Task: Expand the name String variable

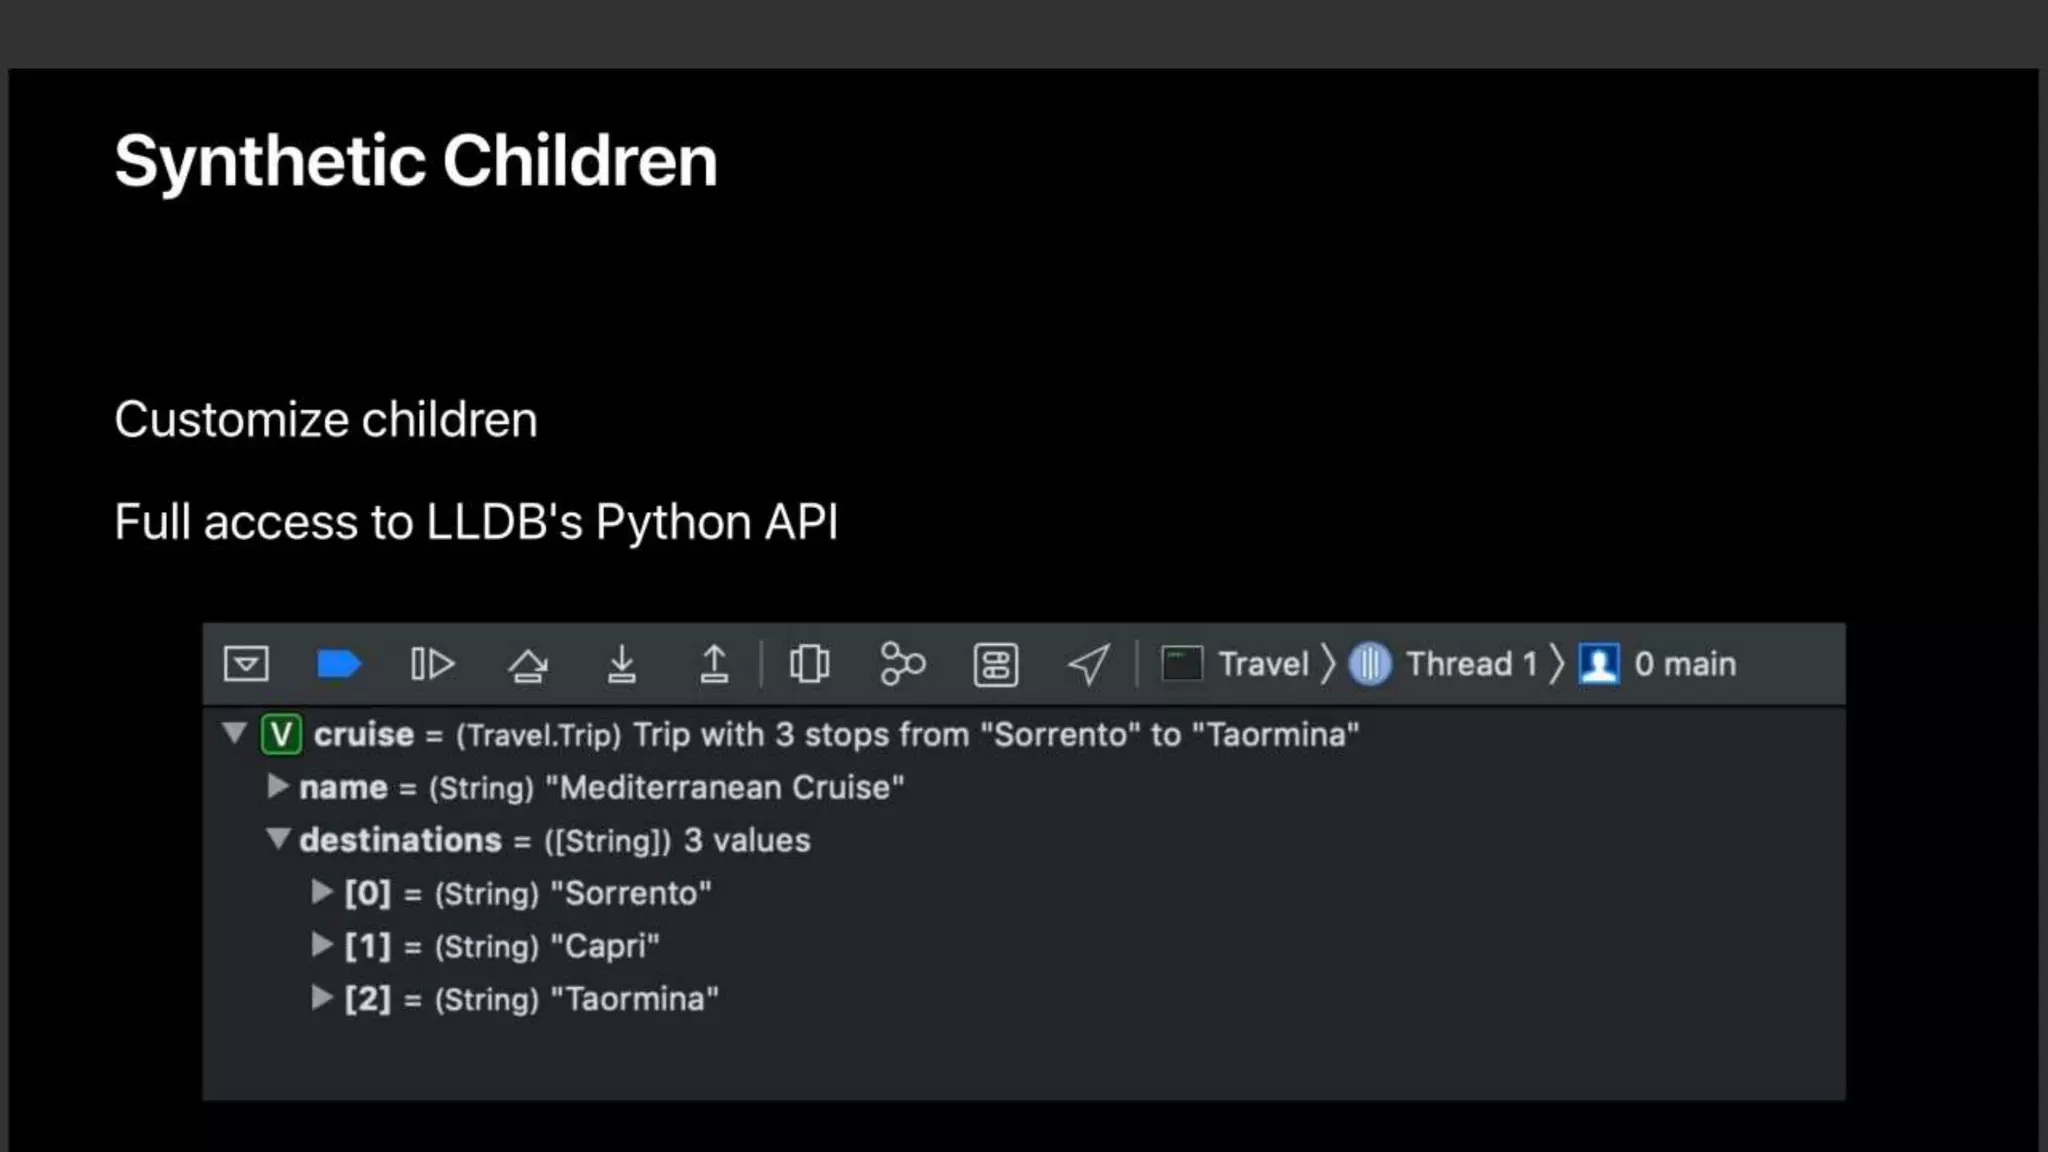Action: coord(277,786)
